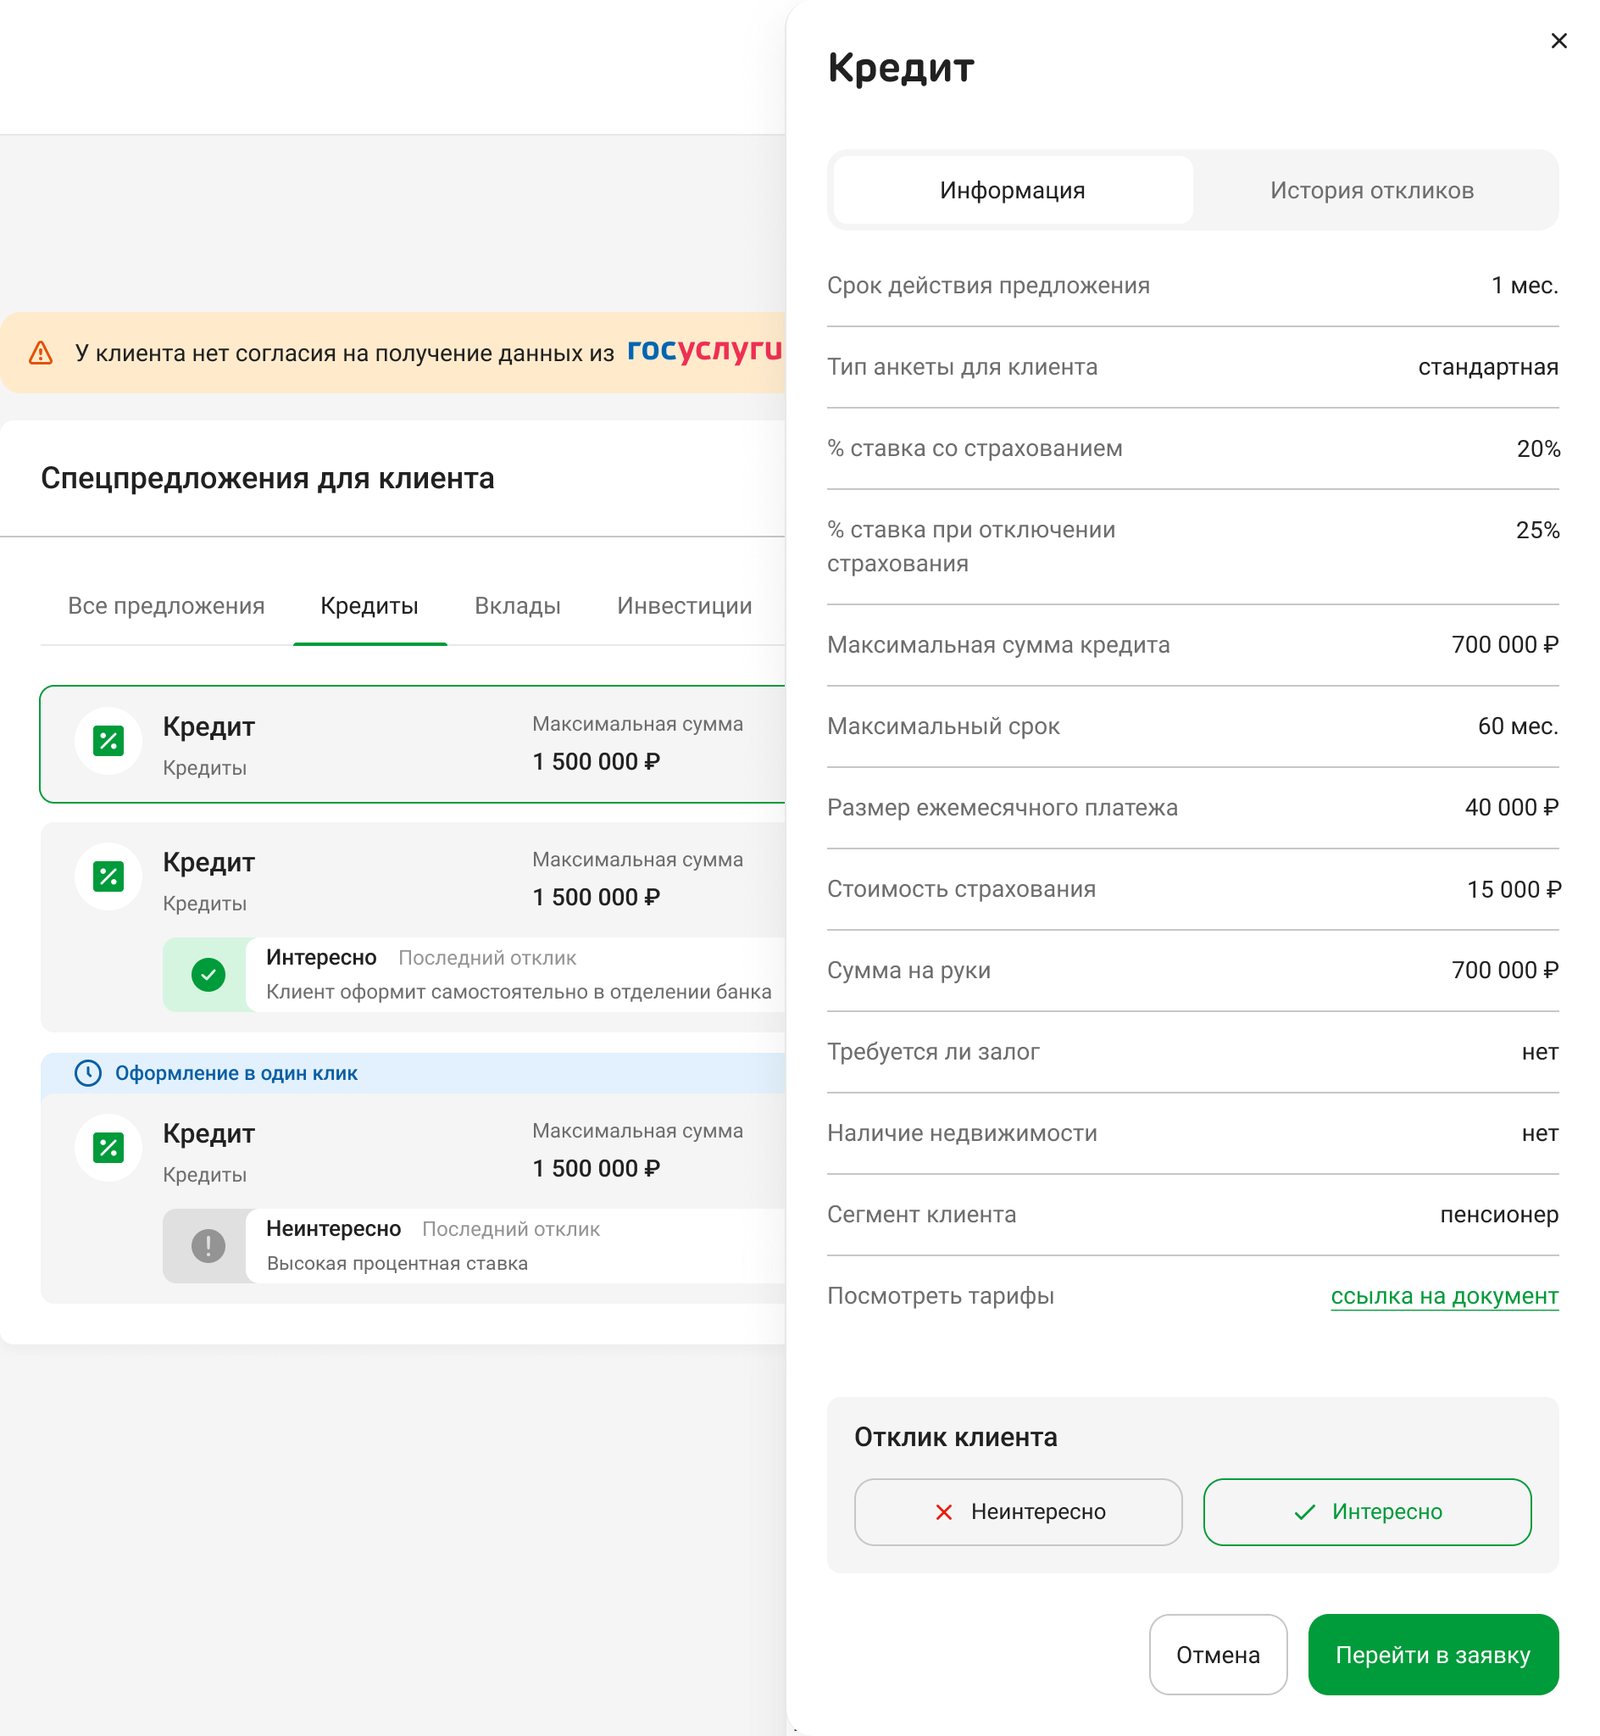Click the orange warning triangle icon
The image size is (1600, 1736).
(x=41, y=353)
